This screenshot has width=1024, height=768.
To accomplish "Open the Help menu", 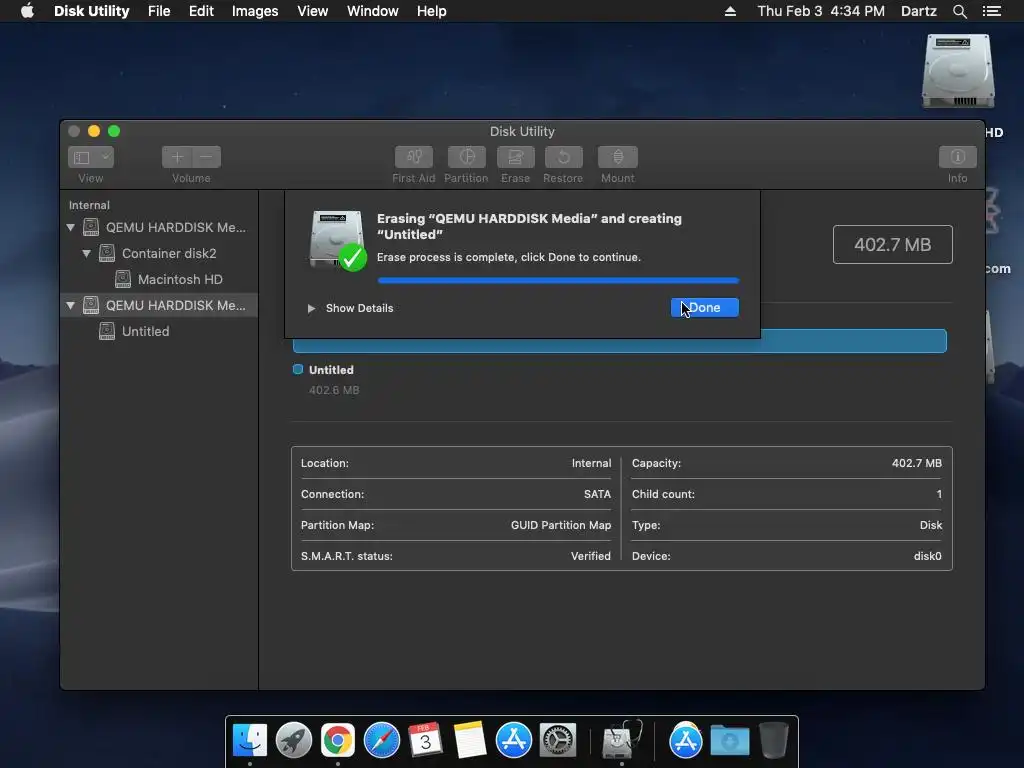I will point(432,11).
